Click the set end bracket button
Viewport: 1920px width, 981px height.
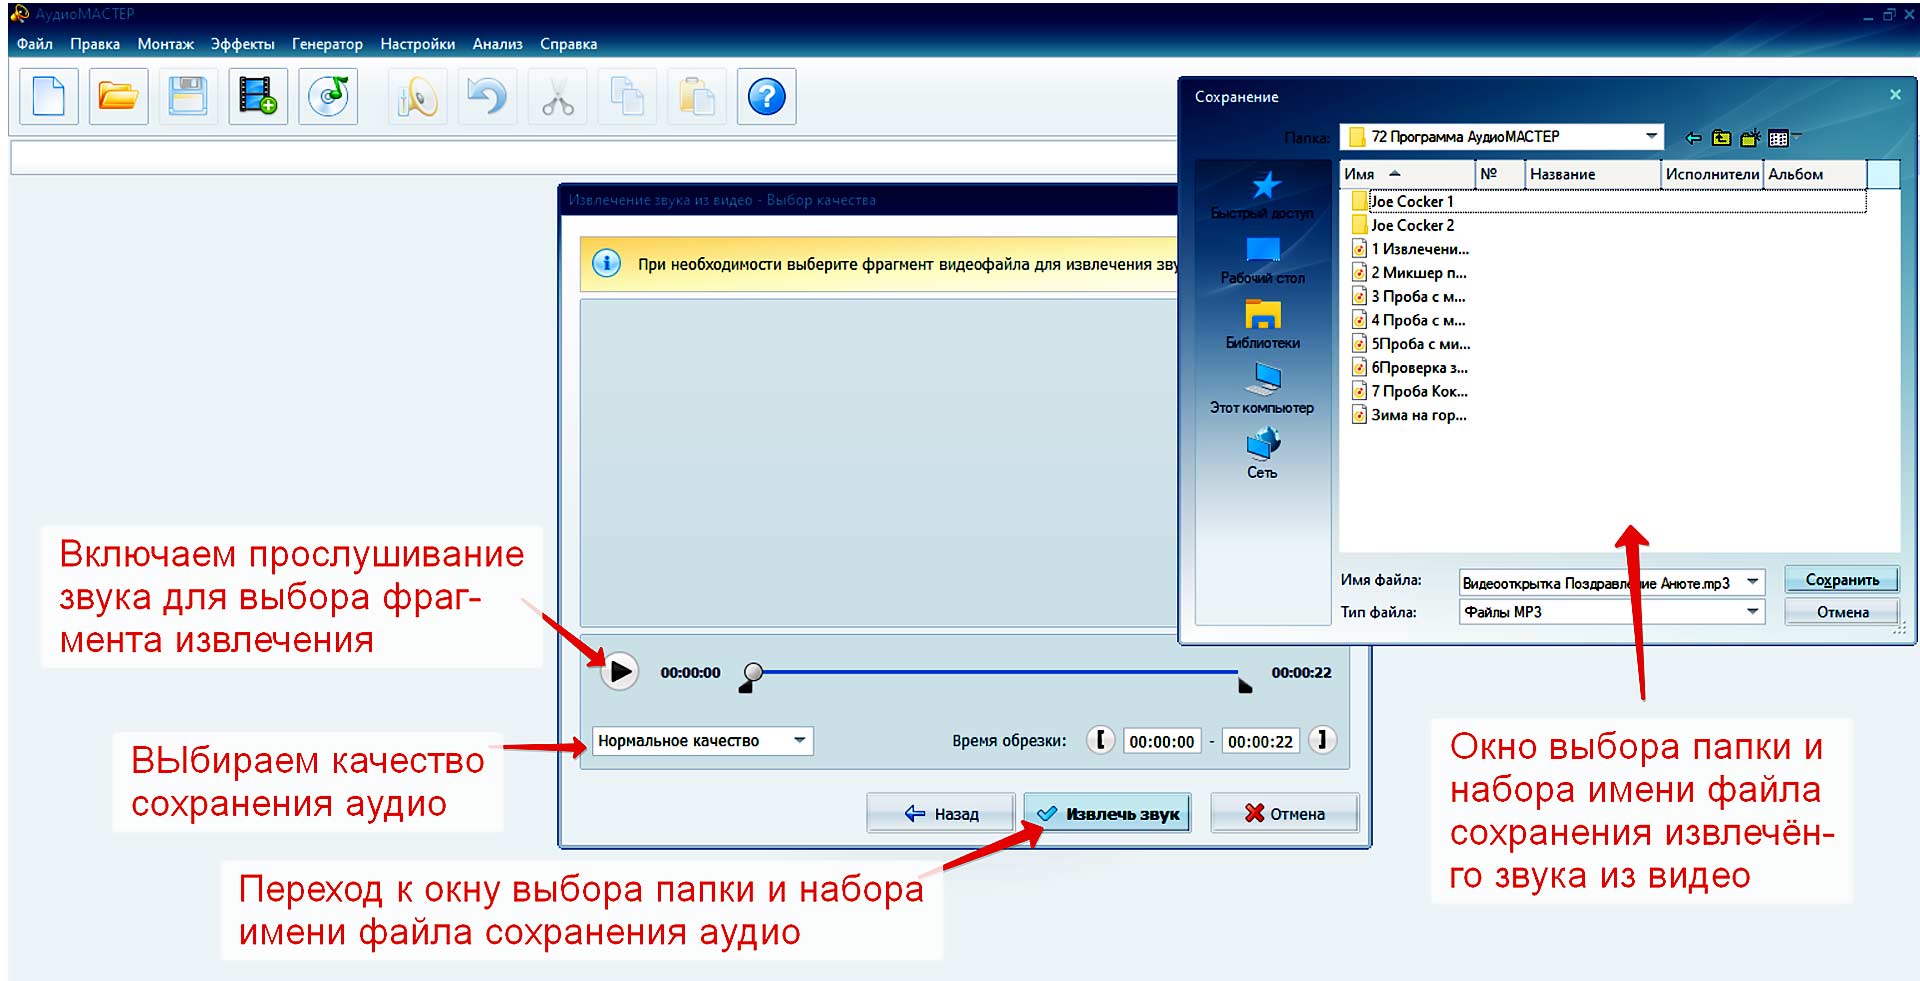(1322, 740)
